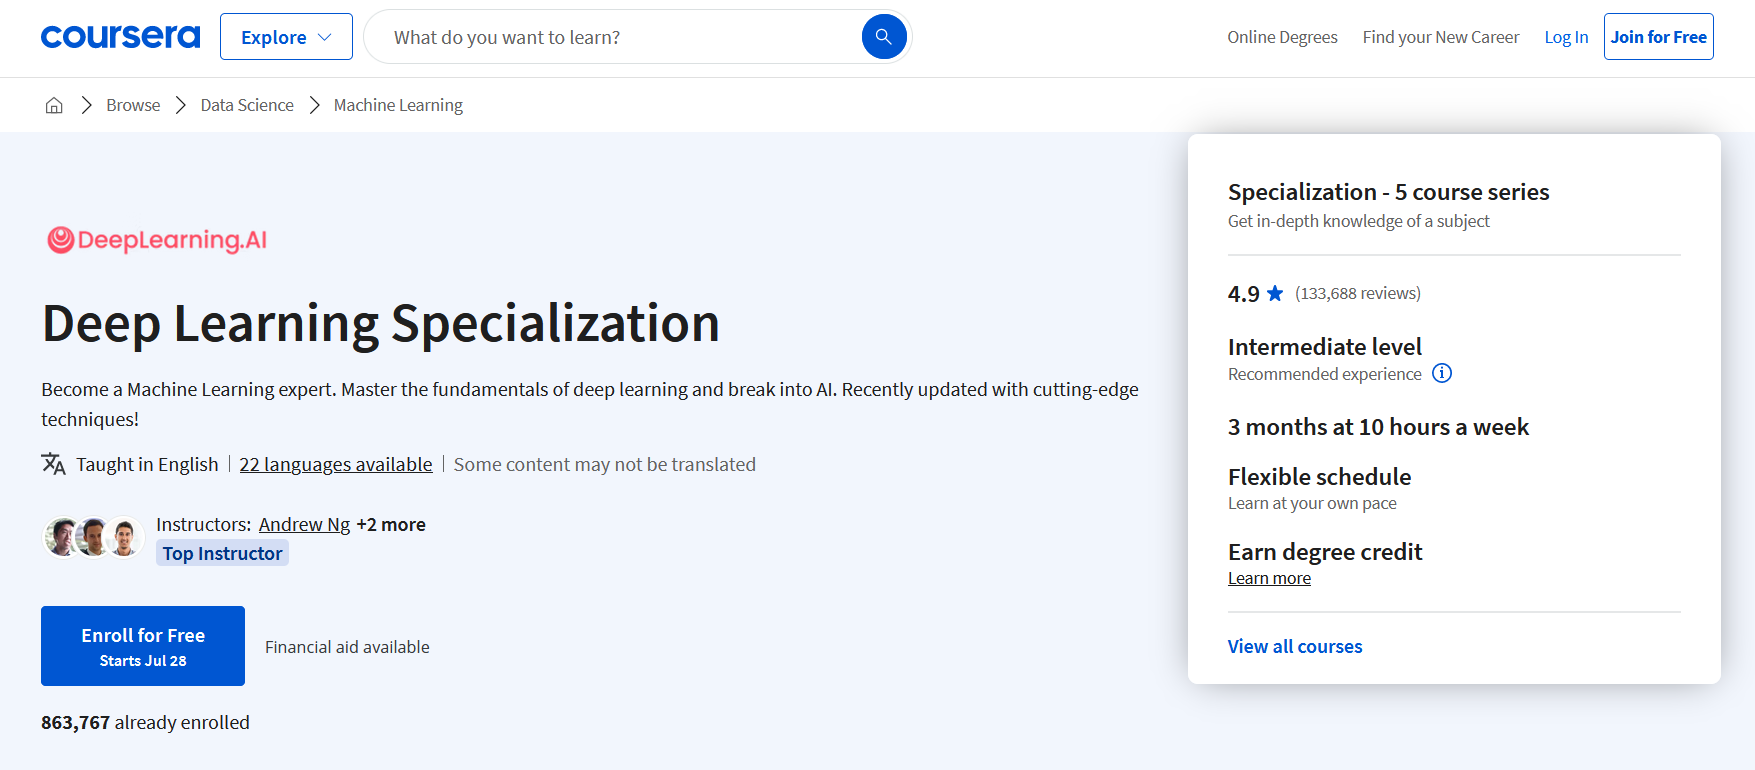Image resolution: width=1755 pixels, height=770 pixels.
Task: Go to the home breadcrumb icon
Action: coord(54,105)
